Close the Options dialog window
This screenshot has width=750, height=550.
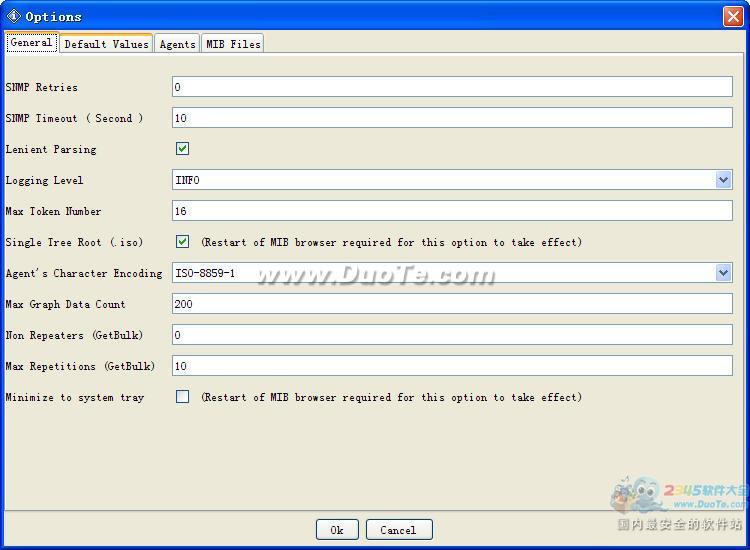733,16
